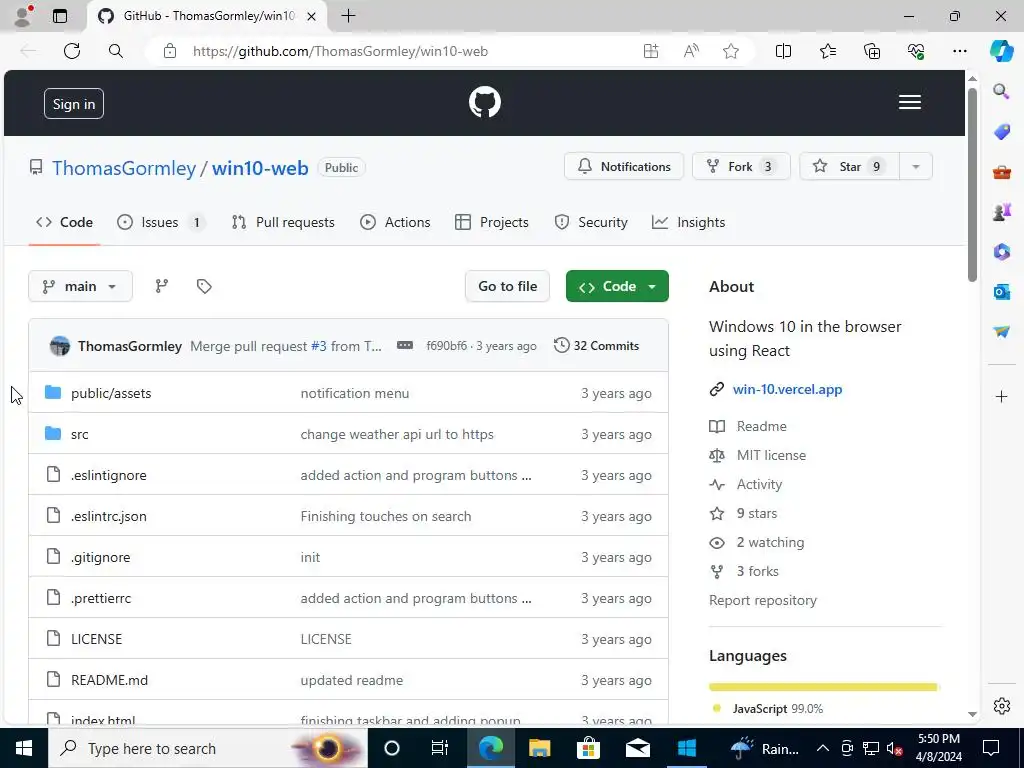Show hidden system tray icons chevron
The height and width of the screenshot is (768, 1024).
click(x=823, y=748)
